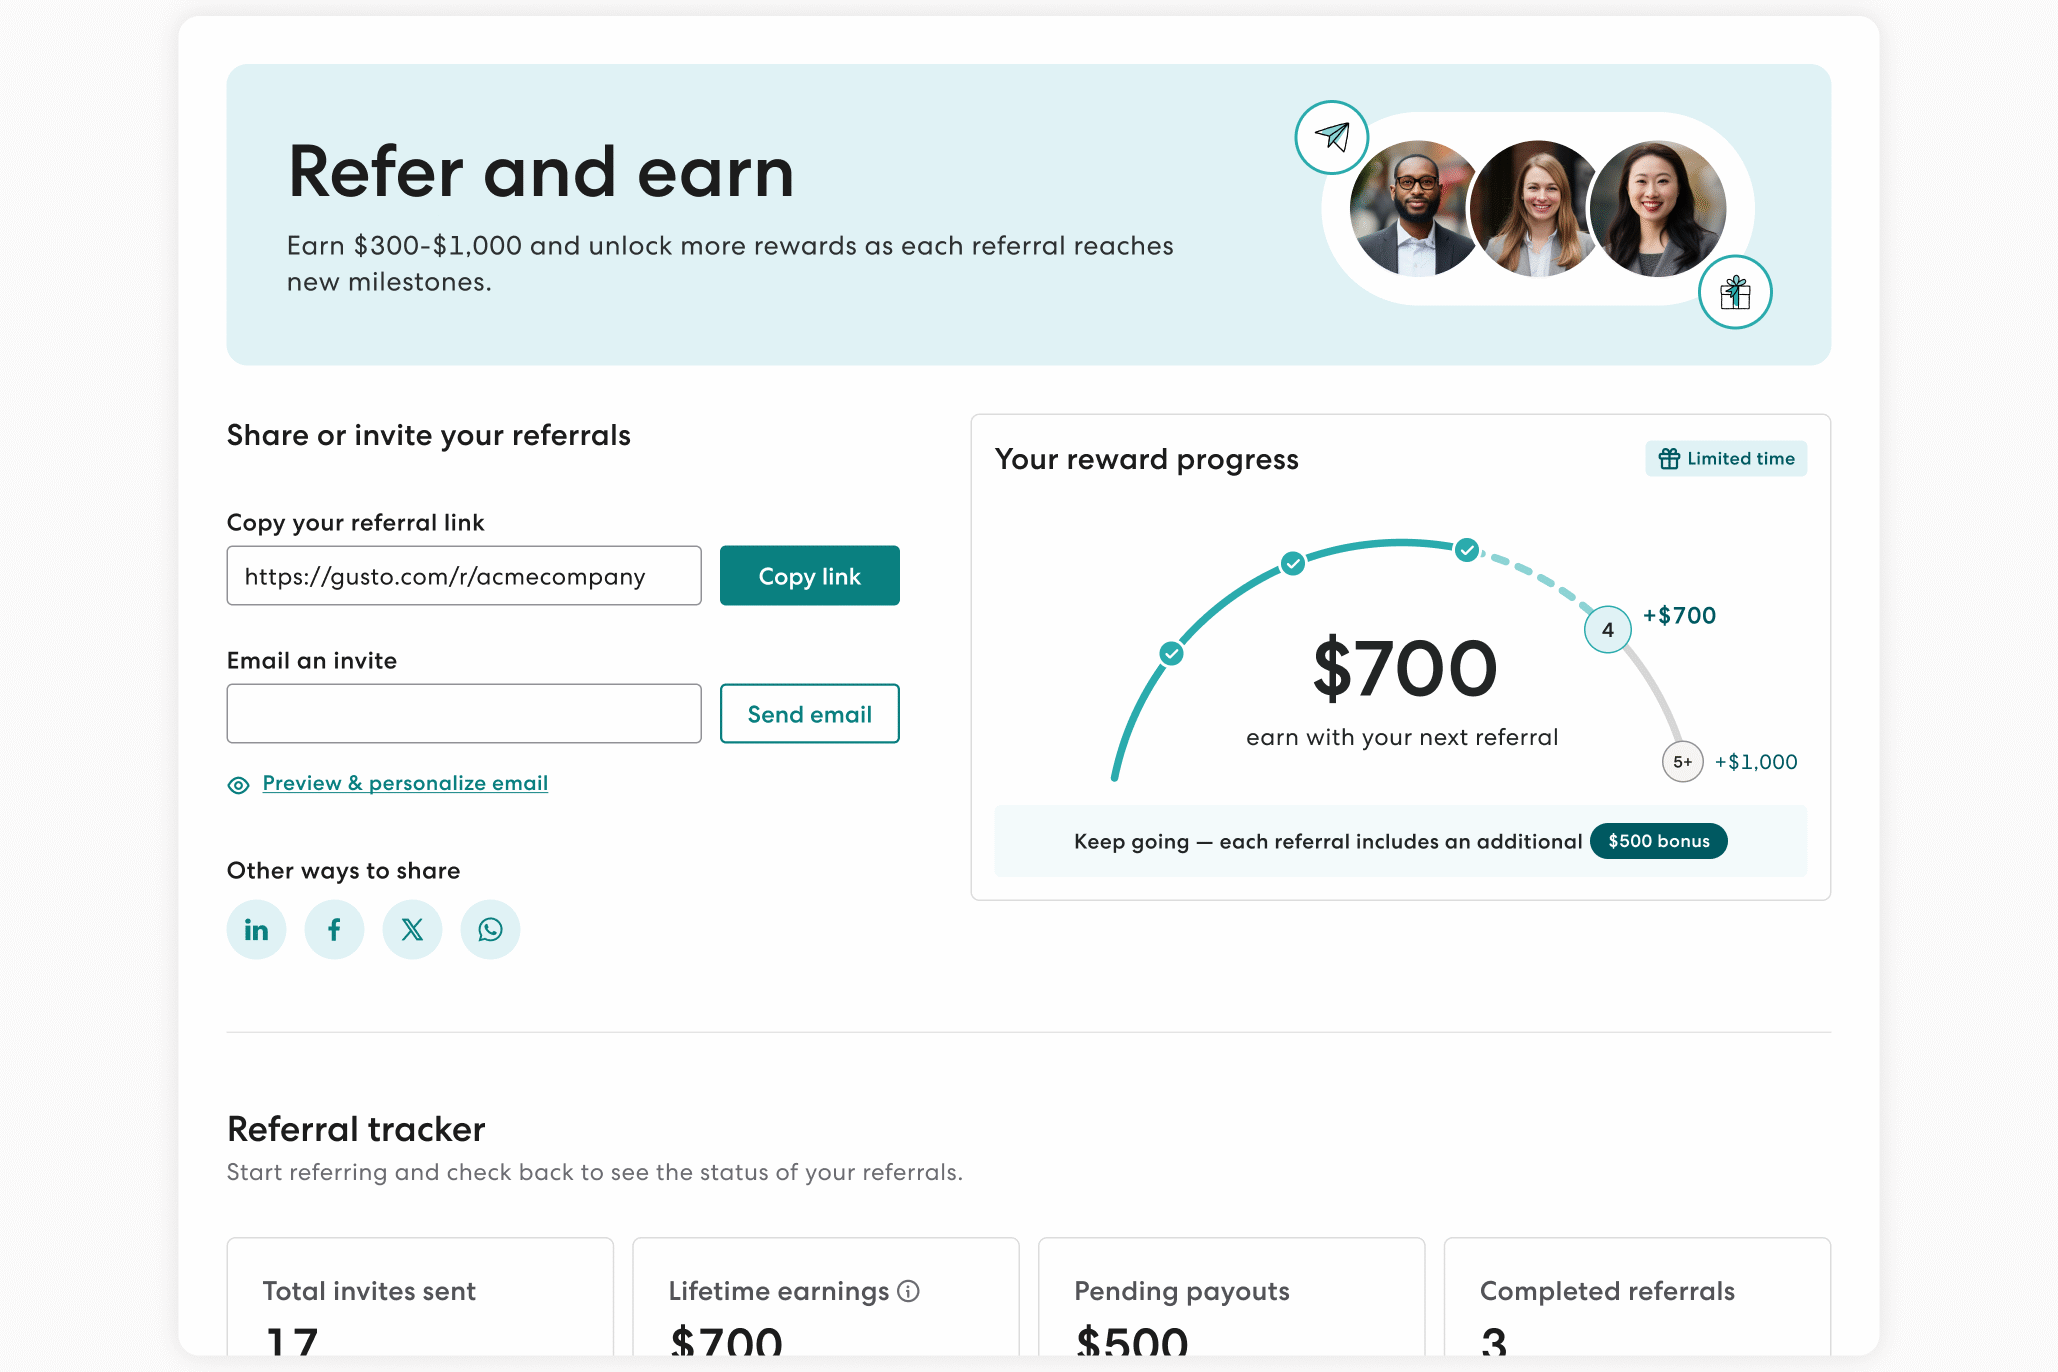
Task: Click the paper plane icon in banner
Action: point(1332,137)
